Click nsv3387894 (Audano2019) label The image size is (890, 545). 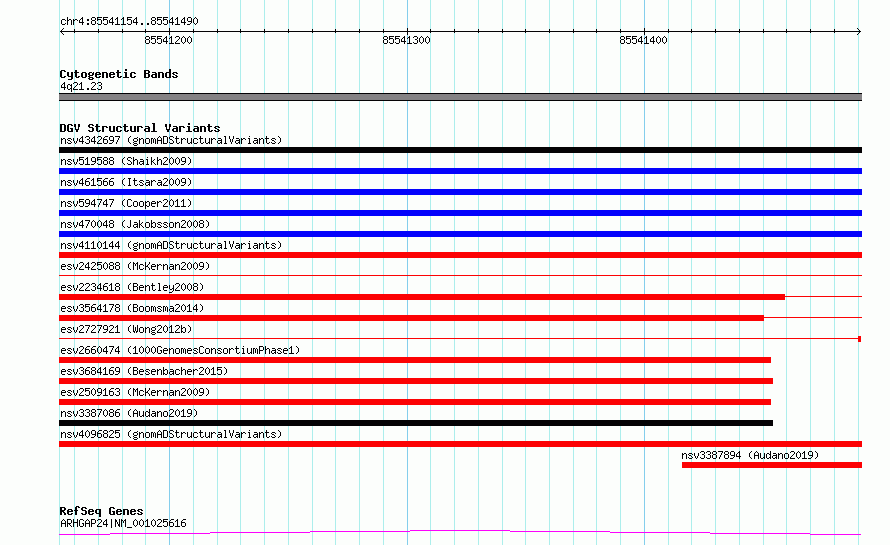coord(750,455)
